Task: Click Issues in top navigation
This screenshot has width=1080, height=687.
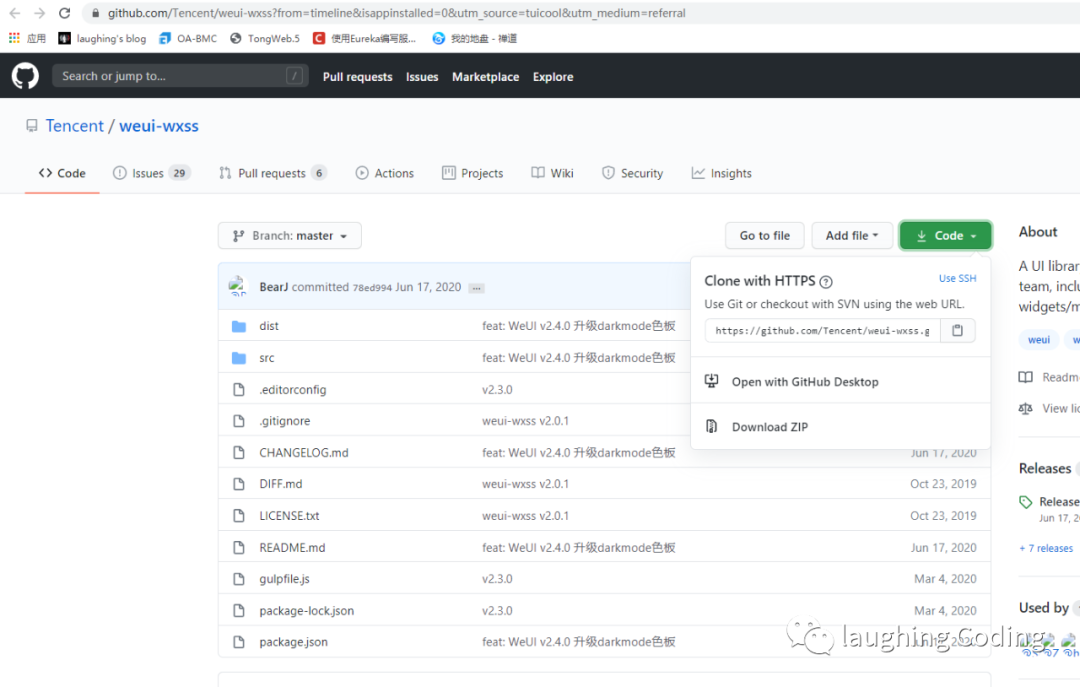Action: [422, 76]
